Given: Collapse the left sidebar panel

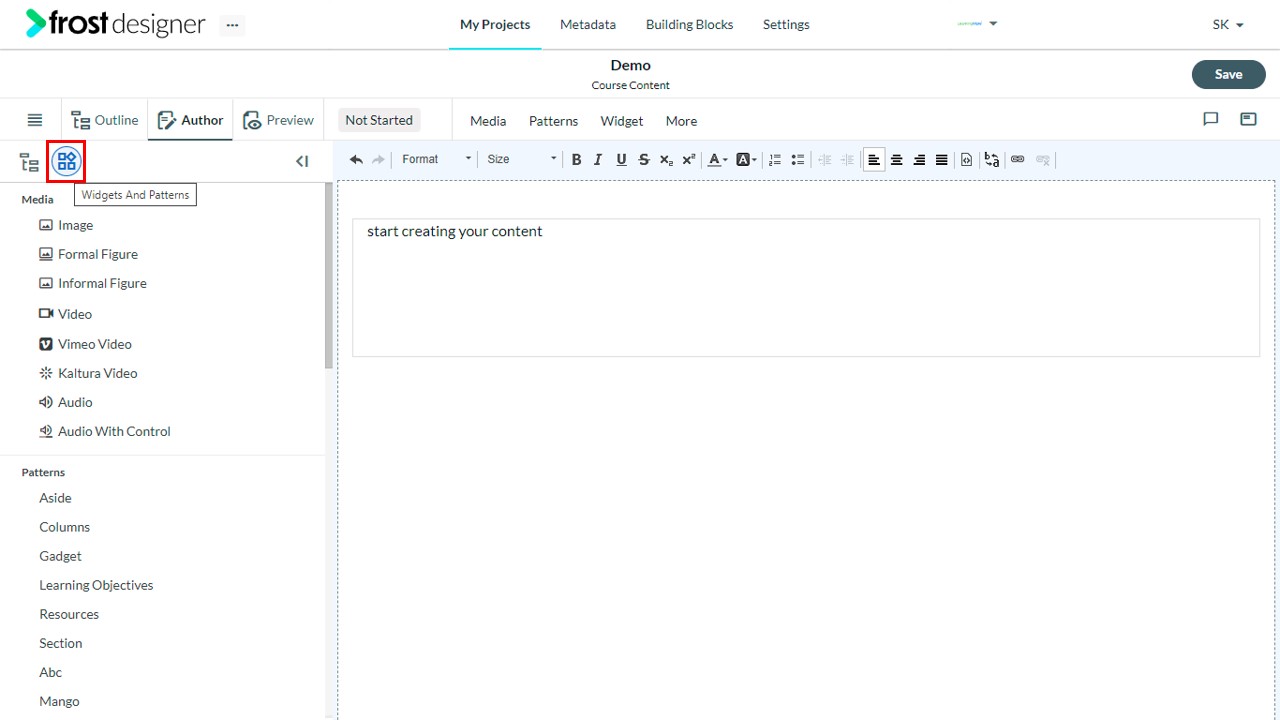Looking at the screenshot, I should 302,161.
